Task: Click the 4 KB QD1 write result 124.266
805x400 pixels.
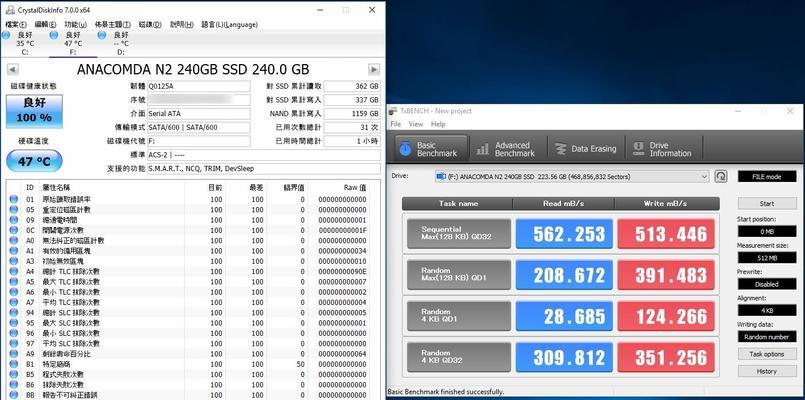Action: (x=666, y=316)
